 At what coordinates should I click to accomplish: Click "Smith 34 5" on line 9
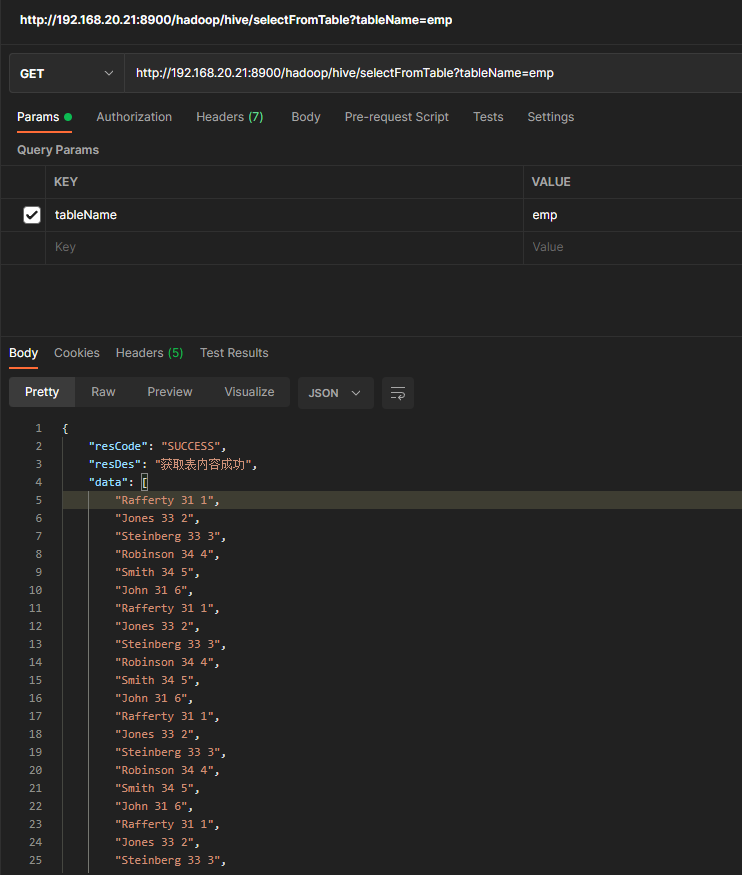(155, 572)
